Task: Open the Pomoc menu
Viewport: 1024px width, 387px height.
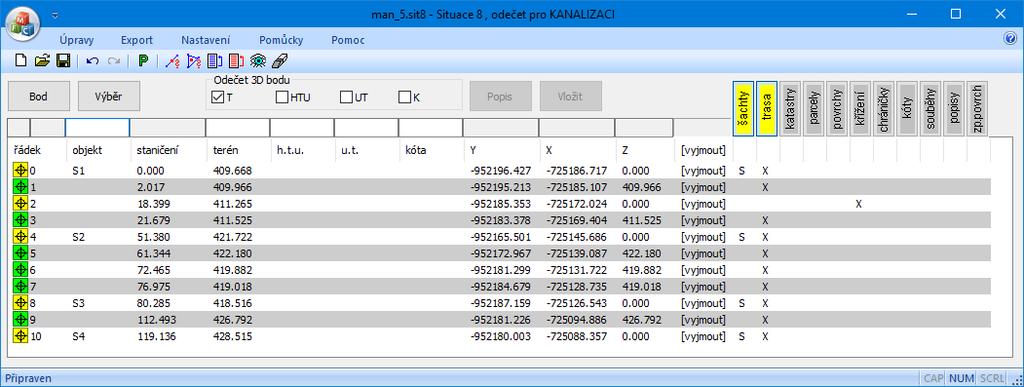Action: 348,40
